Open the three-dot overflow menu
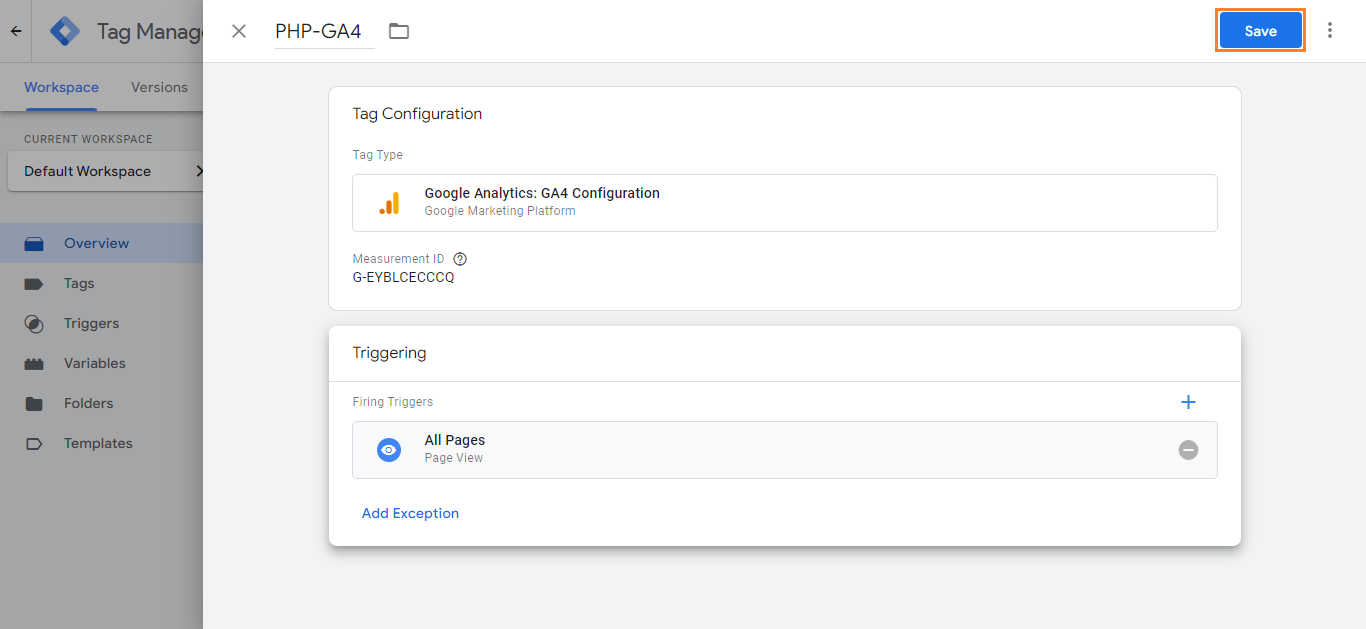The width and height of the screenshot is (1366, 629). 1330,30
